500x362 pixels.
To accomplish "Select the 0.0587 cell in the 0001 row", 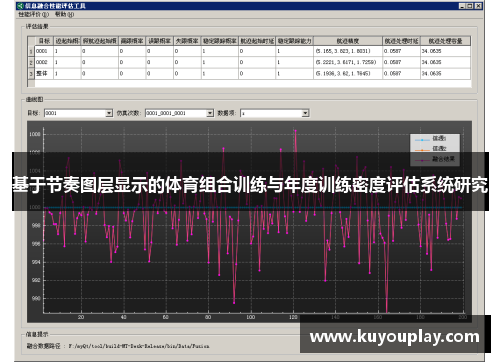I will point(401,51).
